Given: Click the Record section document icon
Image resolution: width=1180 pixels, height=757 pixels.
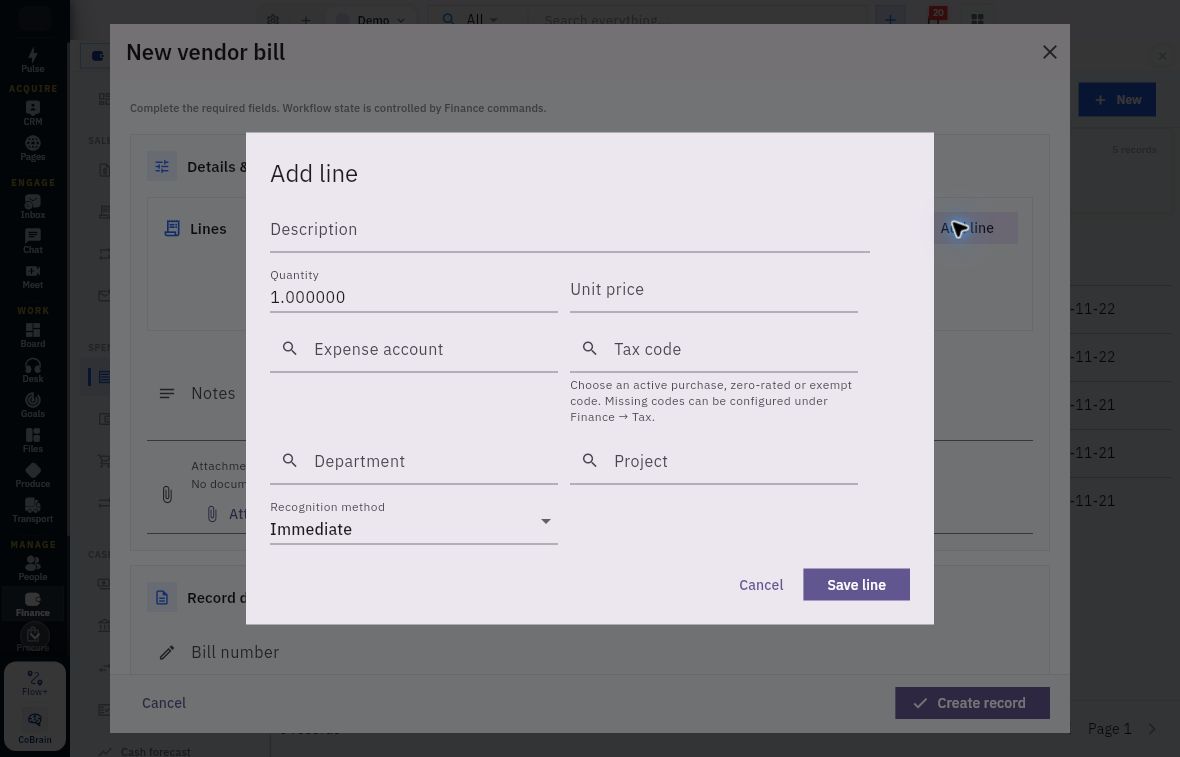Looking at the screenshot, I should click(x=162, y=597).
